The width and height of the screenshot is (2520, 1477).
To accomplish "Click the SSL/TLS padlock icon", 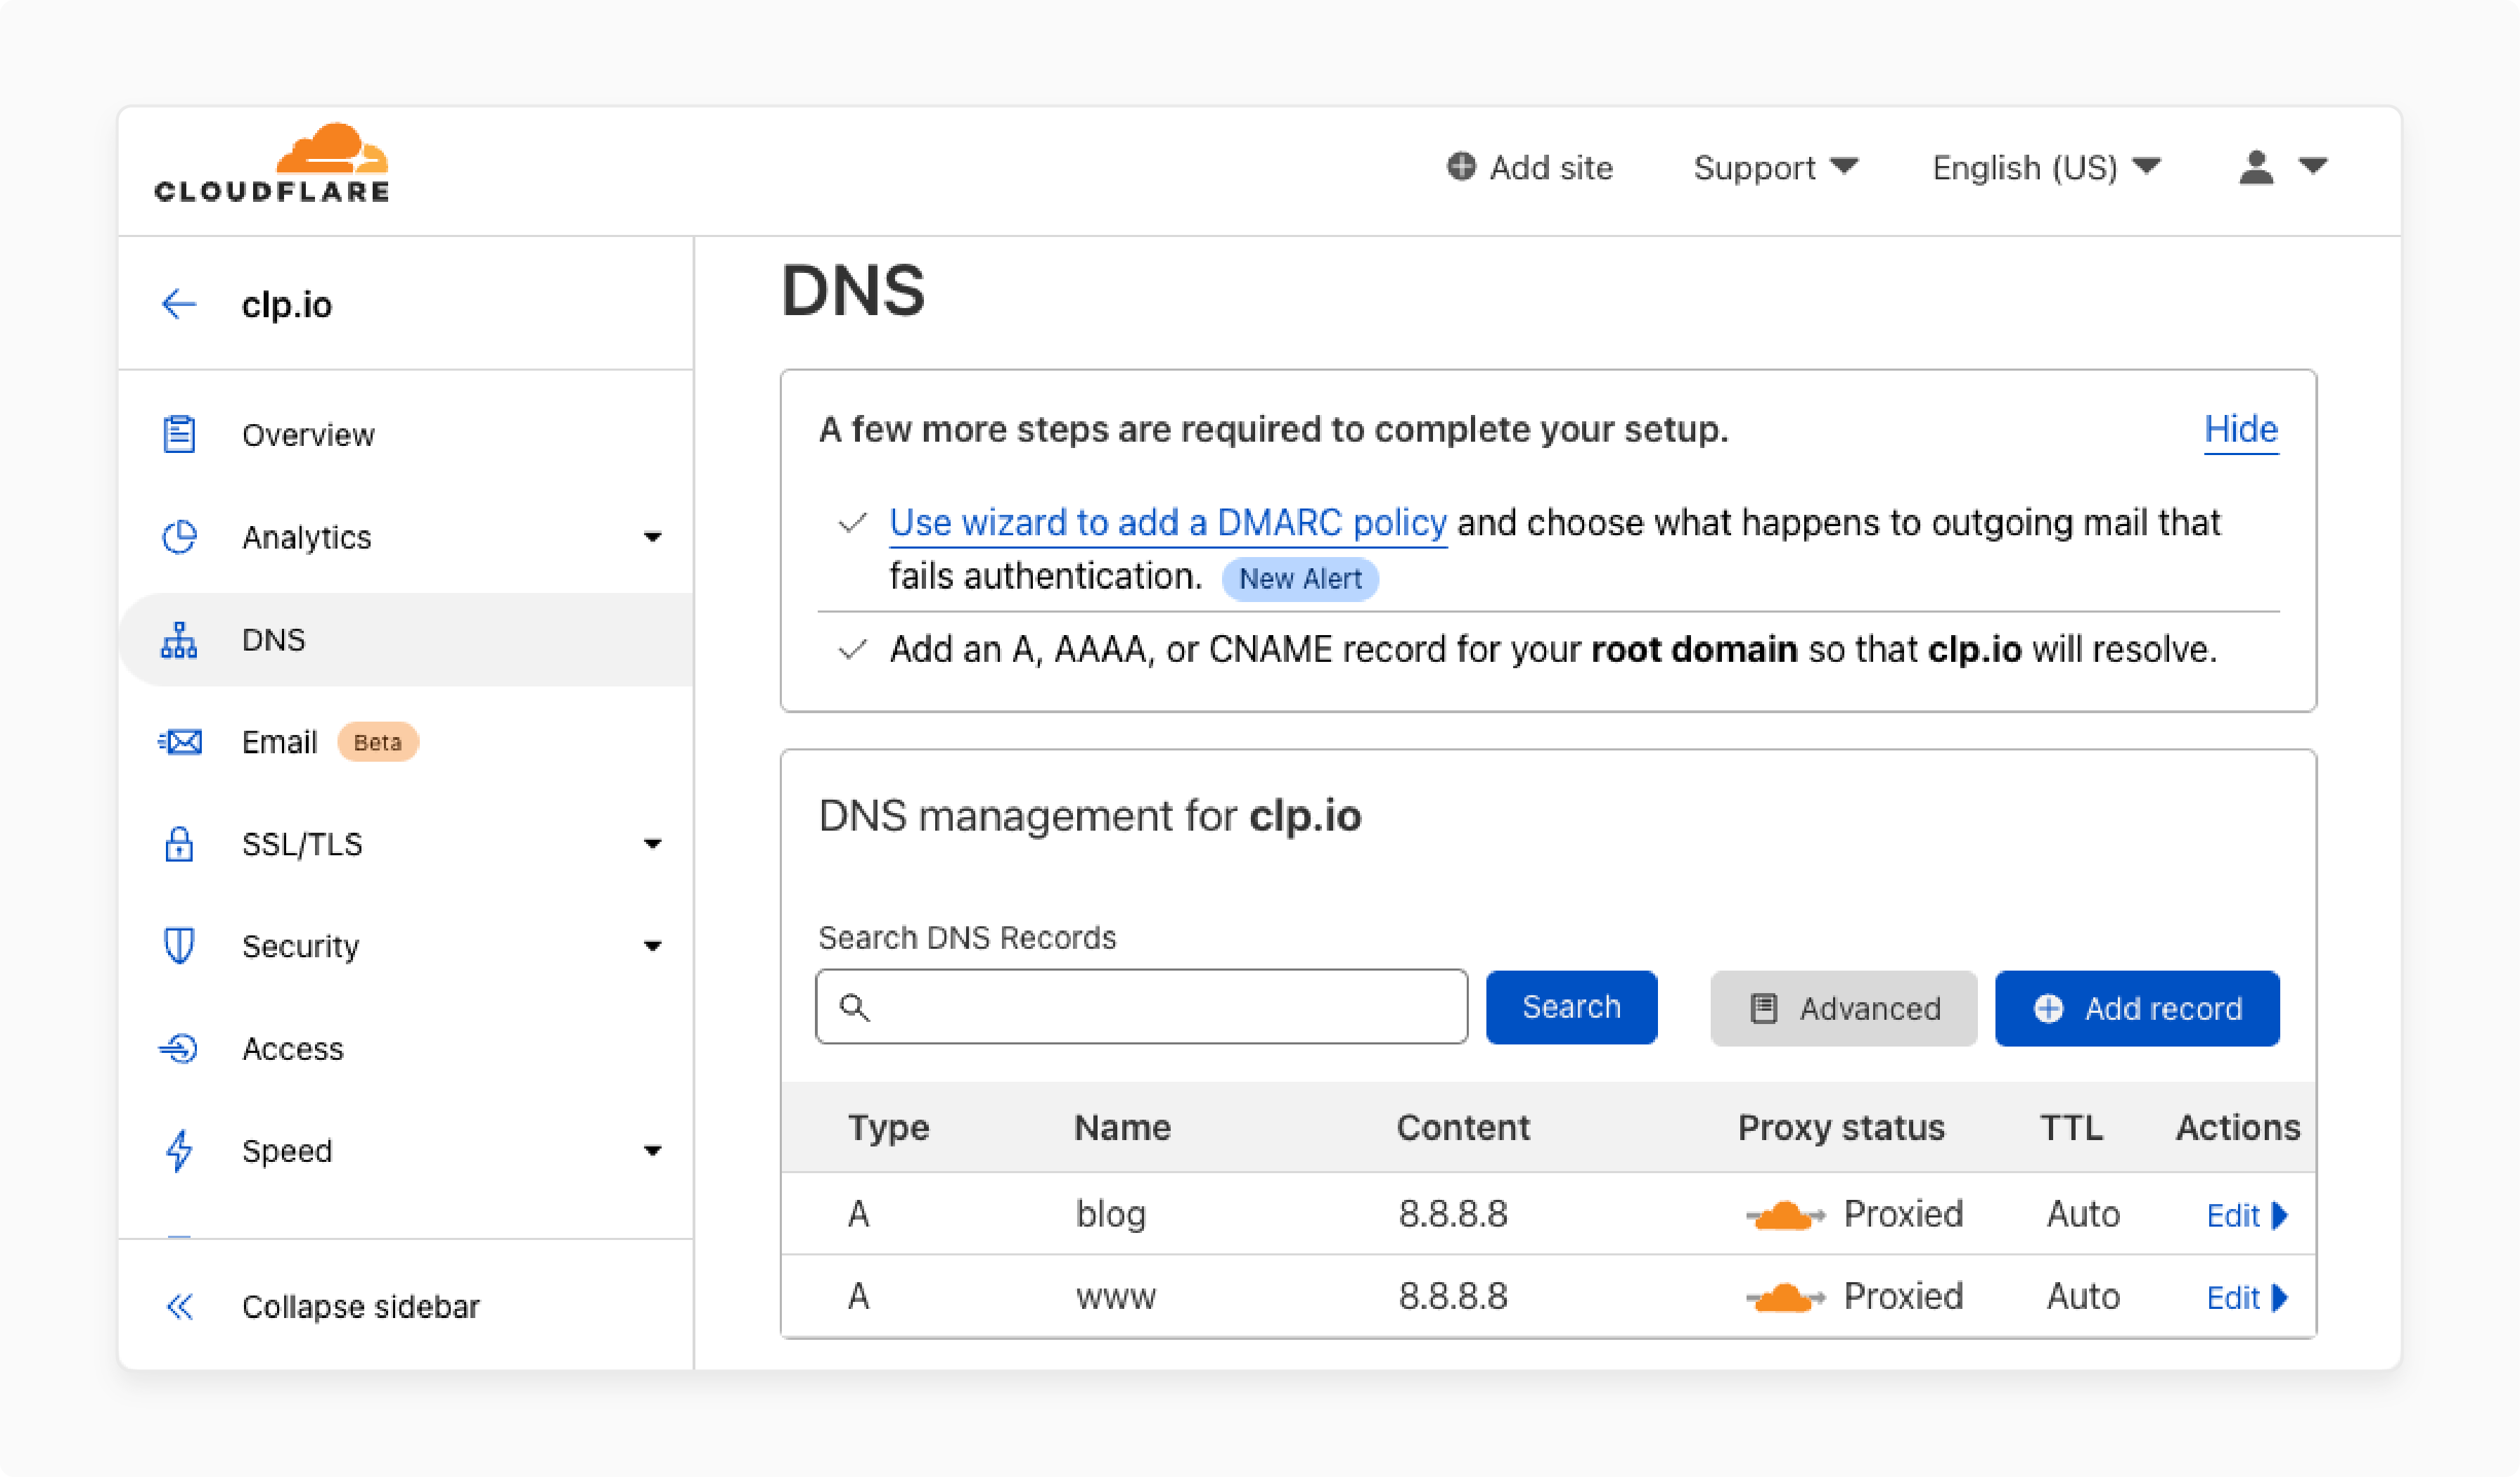I will tap(179, 844).
